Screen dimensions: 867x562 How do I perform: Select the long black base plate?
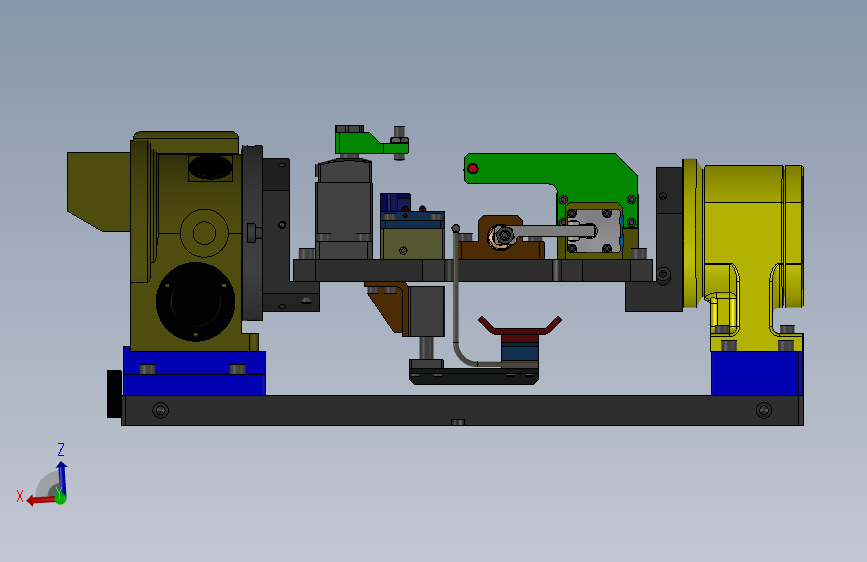(462, 410)
